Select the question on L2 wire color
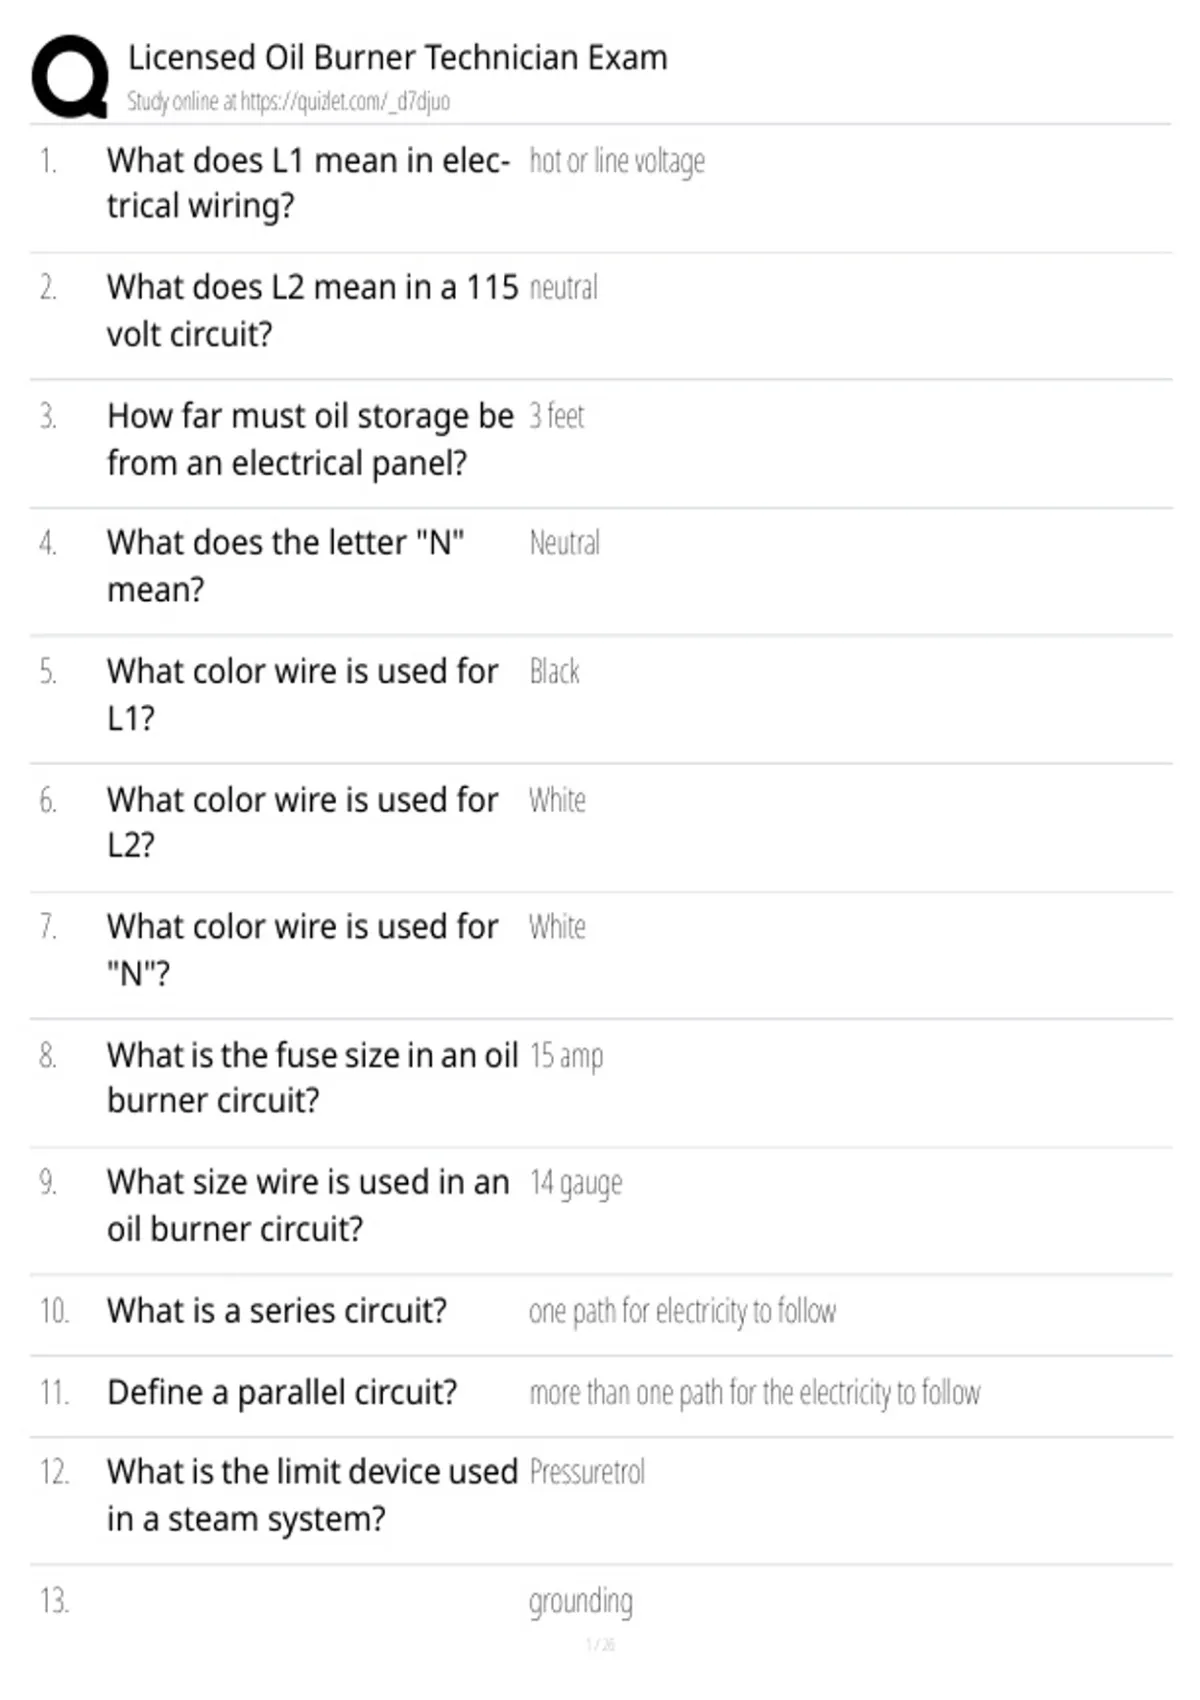1200x1700 pixels. coord(302,822)
